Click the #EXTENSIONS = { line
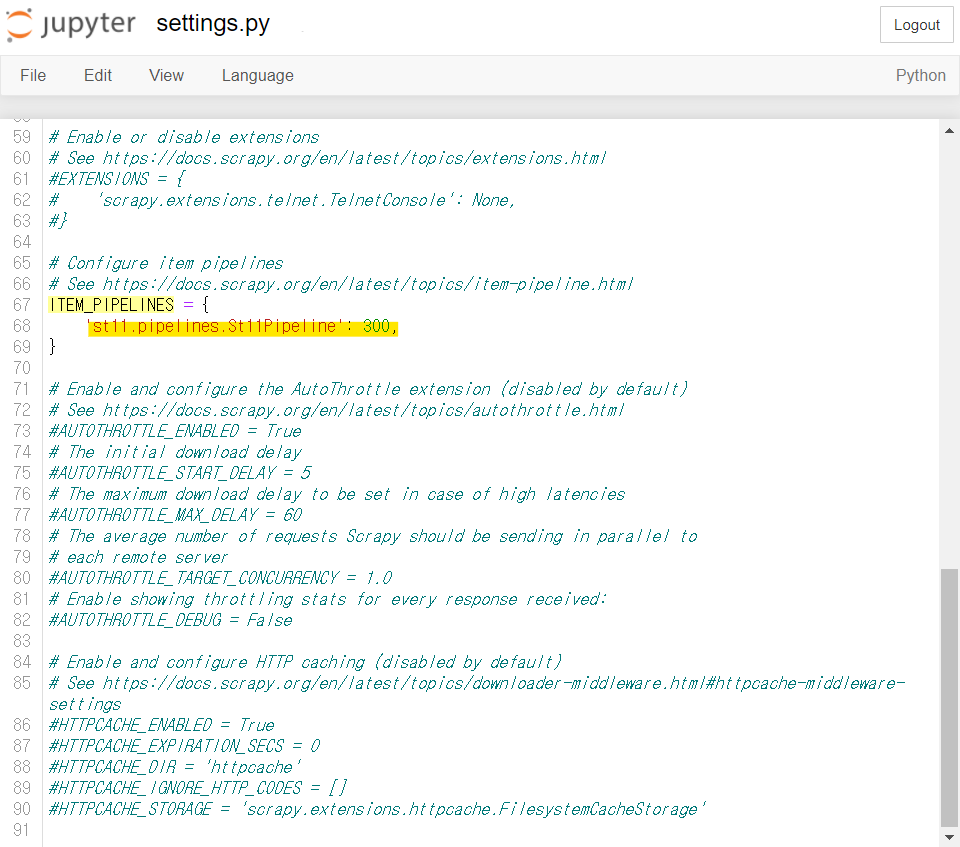The width and height of the screenshot is (960, 847). (116, 179)
